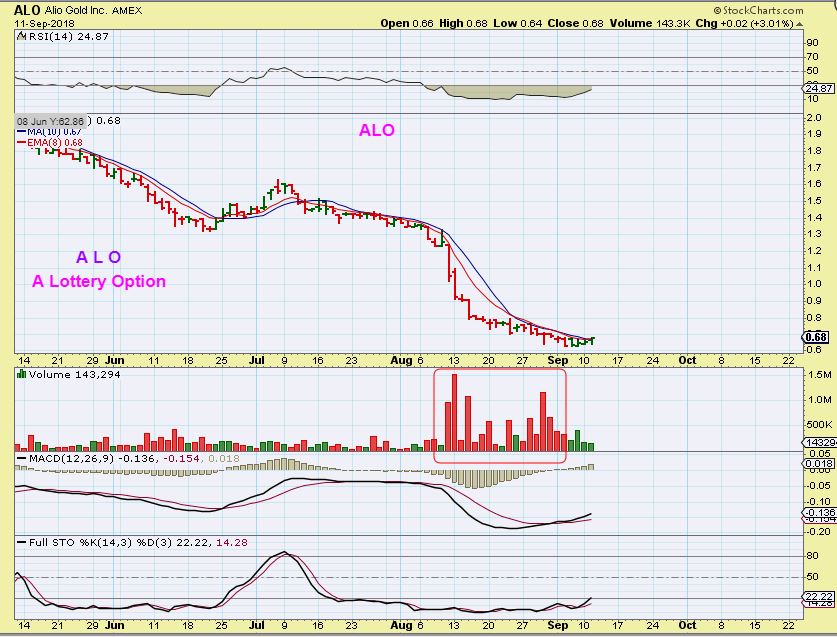837x637 pixels.
Task: Click the Alio Gold Inc. AMEX company name
Action: point(93,10)
